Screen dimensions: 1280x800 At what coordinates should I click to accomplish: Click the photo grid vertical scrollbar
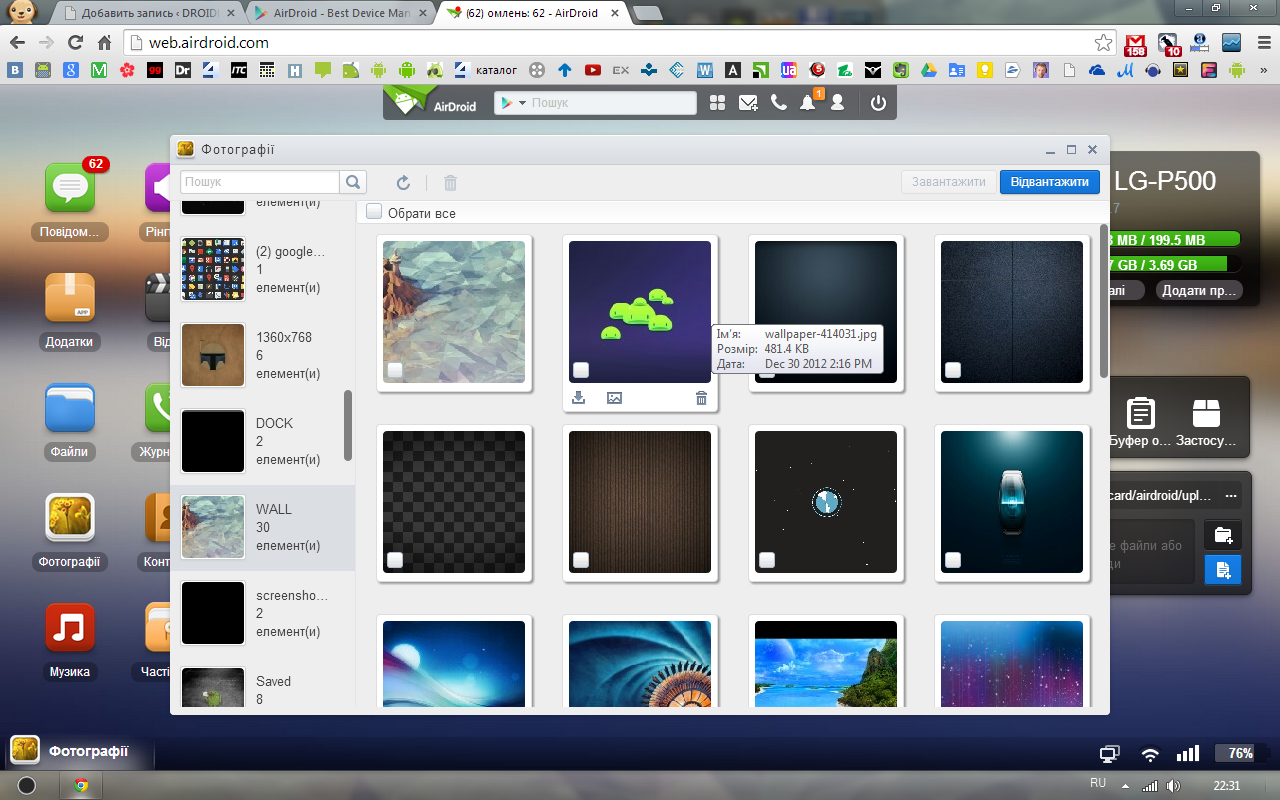point(1104,301)
